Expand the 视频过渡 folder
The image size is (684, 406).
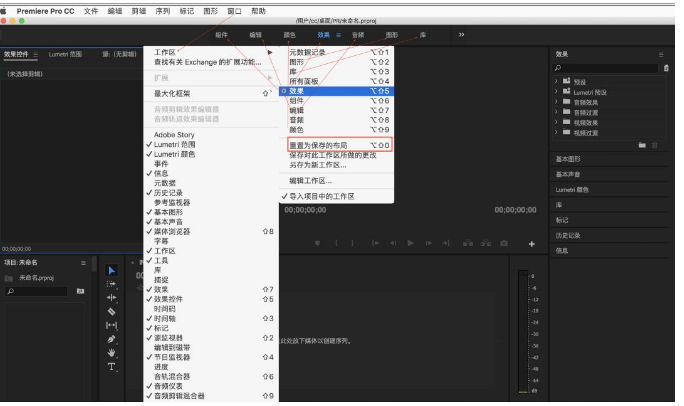click(556, 132)
